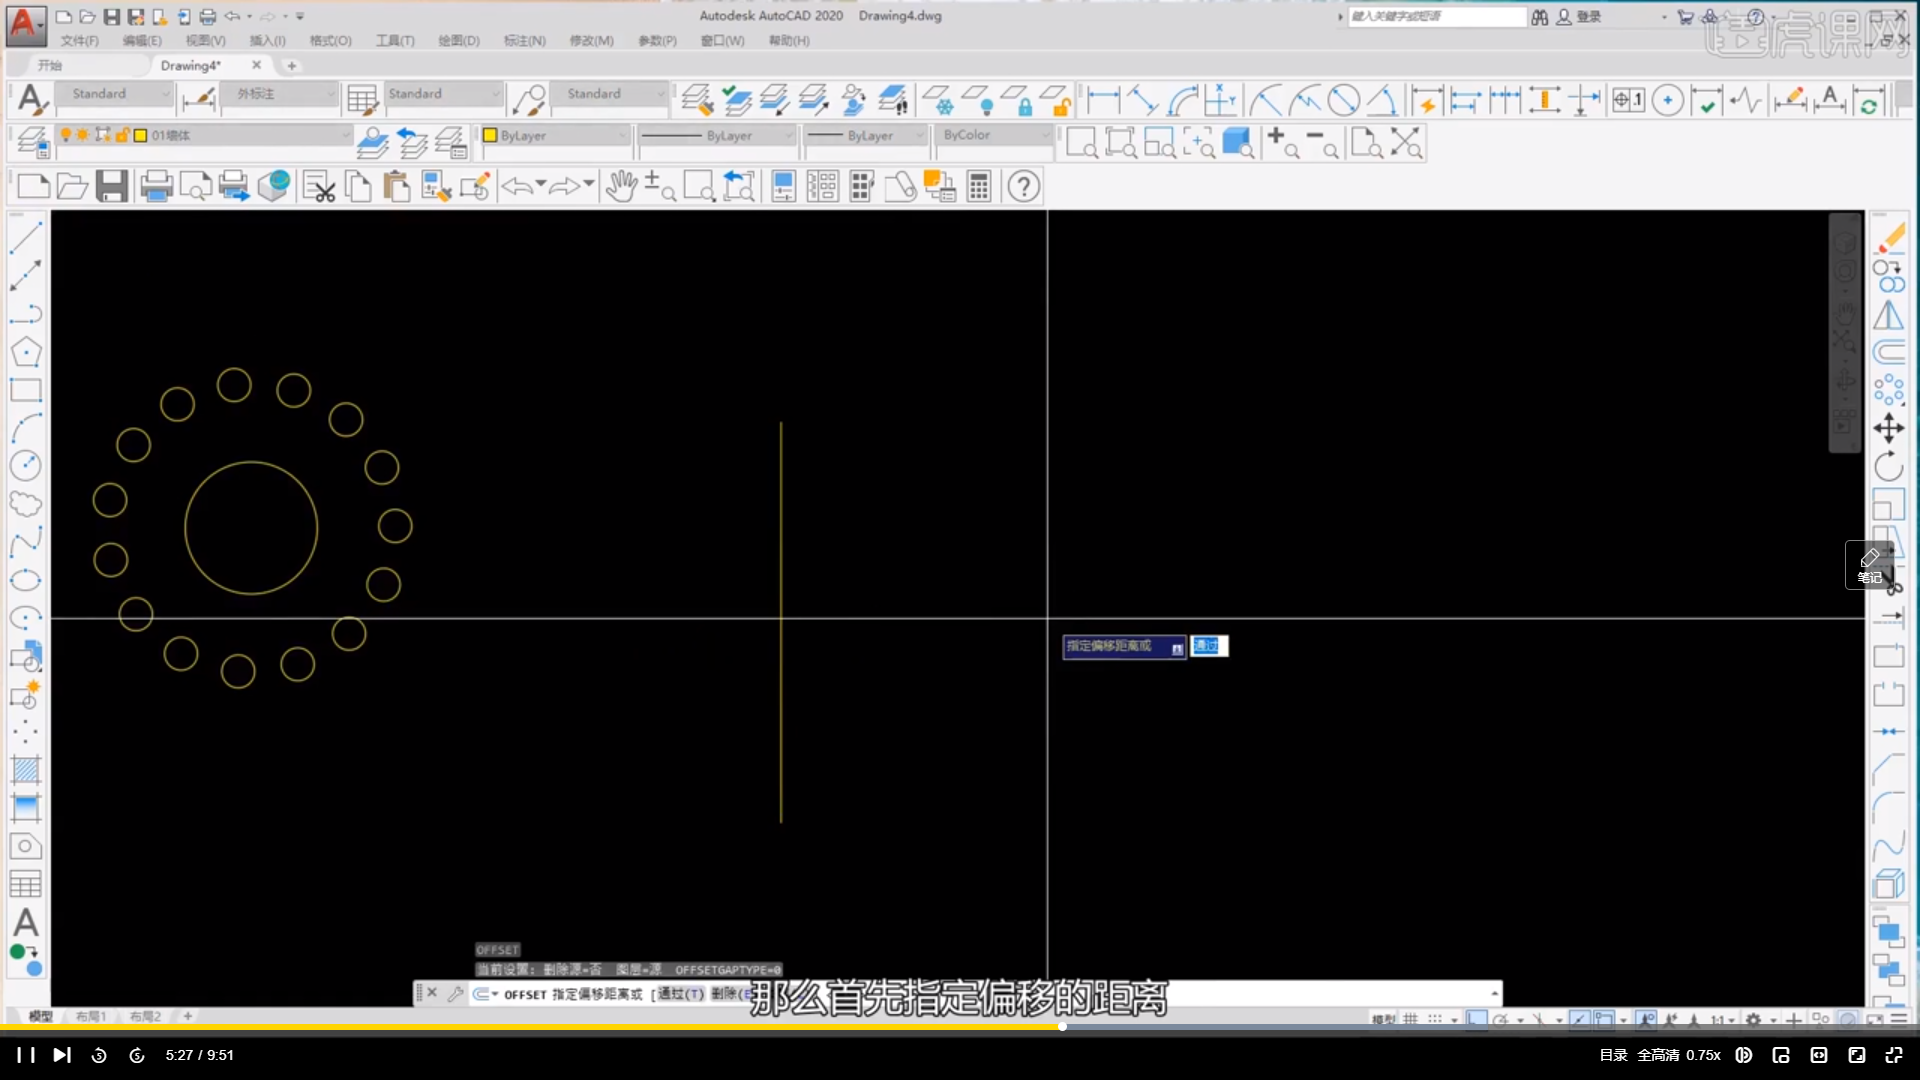The height and width of the screenshot is (1080, 1920).
Task: Switch to the 开始 tab
Action: 50,65
